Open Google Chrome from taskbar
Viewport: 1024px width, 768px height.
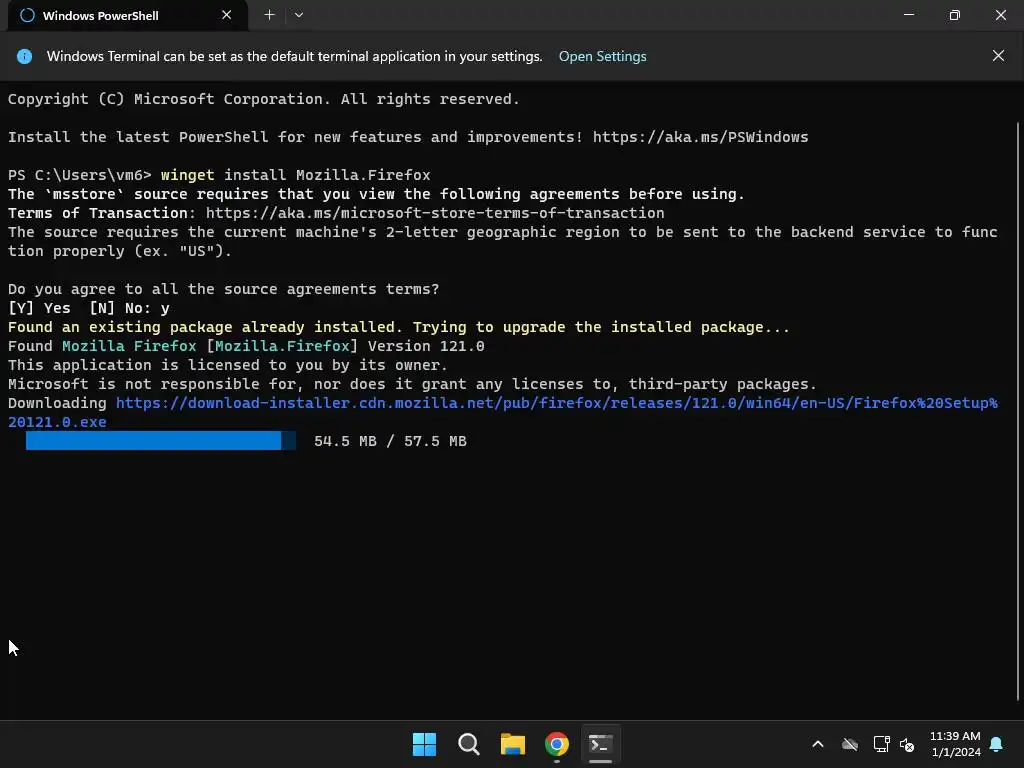pos(557,744)
